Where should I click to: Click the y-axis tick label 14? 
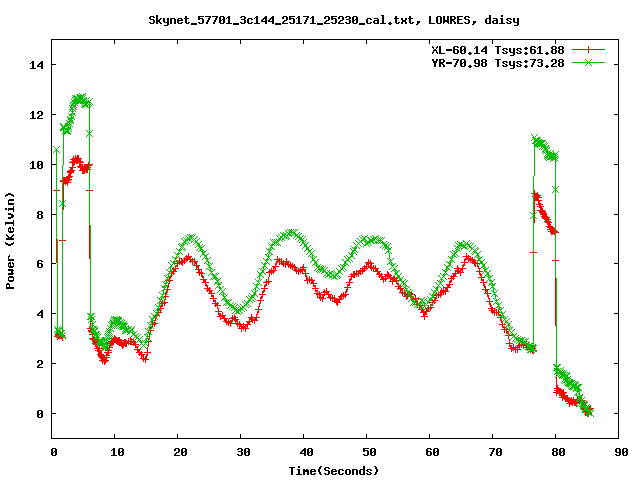coord(36,65)
